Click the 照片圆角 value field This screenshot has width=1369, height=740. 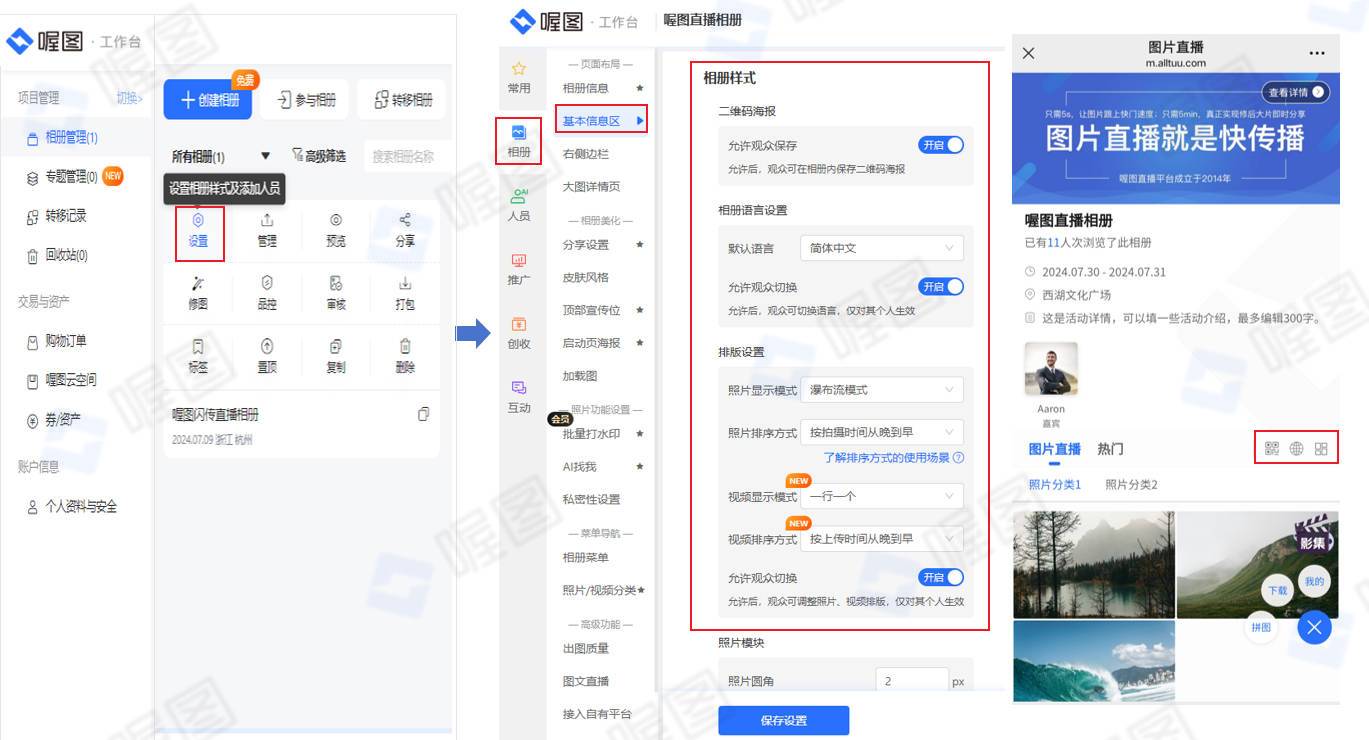[911, 681]
